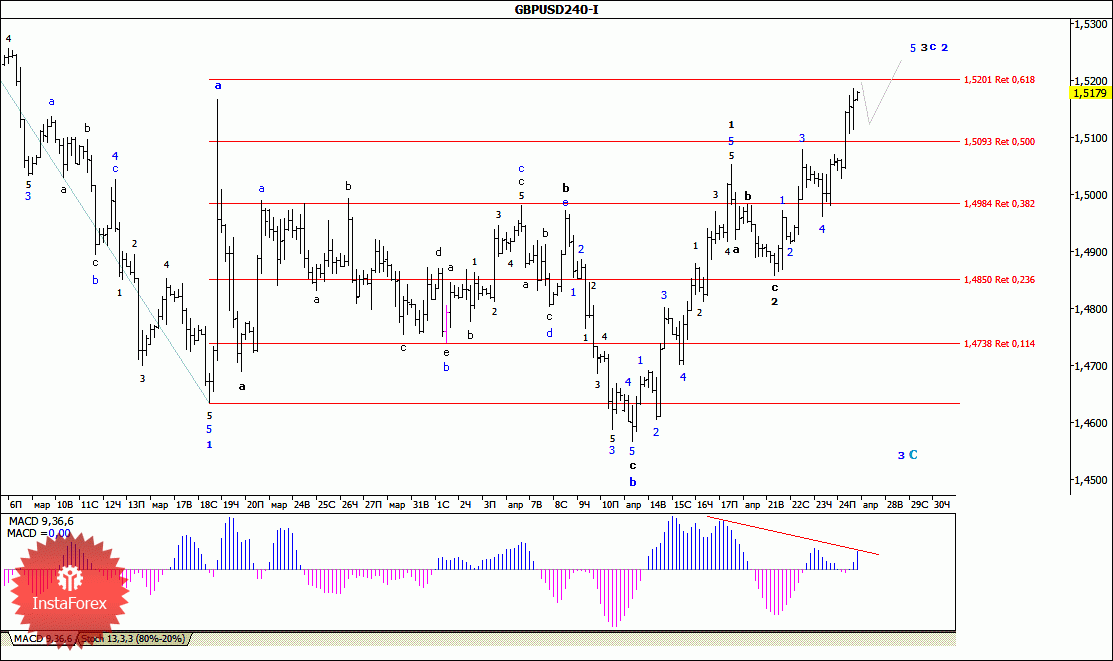
Task: Select the 1С date on time axis
Action: (x=443, y=505)
